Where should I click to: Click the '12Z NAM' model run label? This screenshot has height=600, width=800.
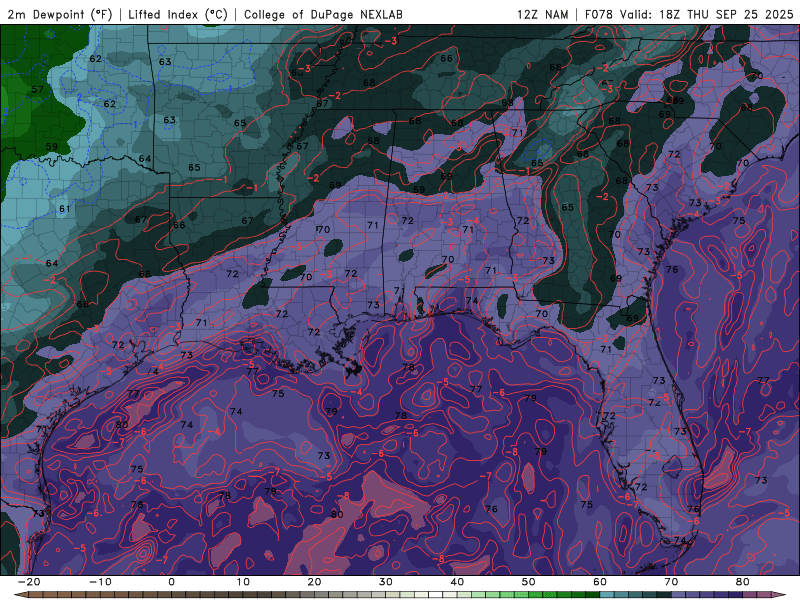[542, 14]
